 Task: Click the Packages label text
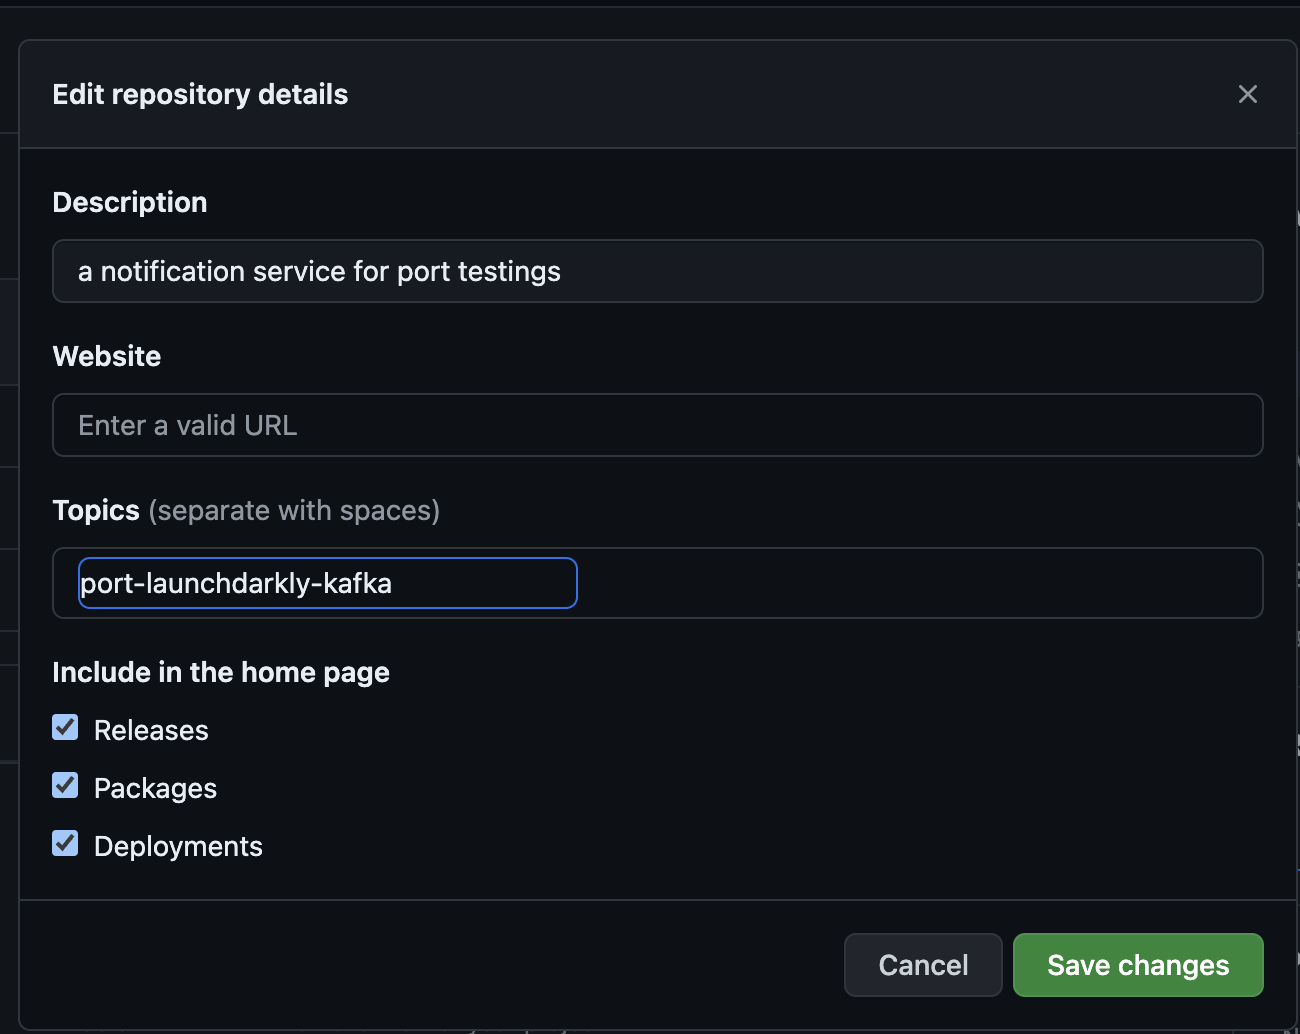pos(155,788)
